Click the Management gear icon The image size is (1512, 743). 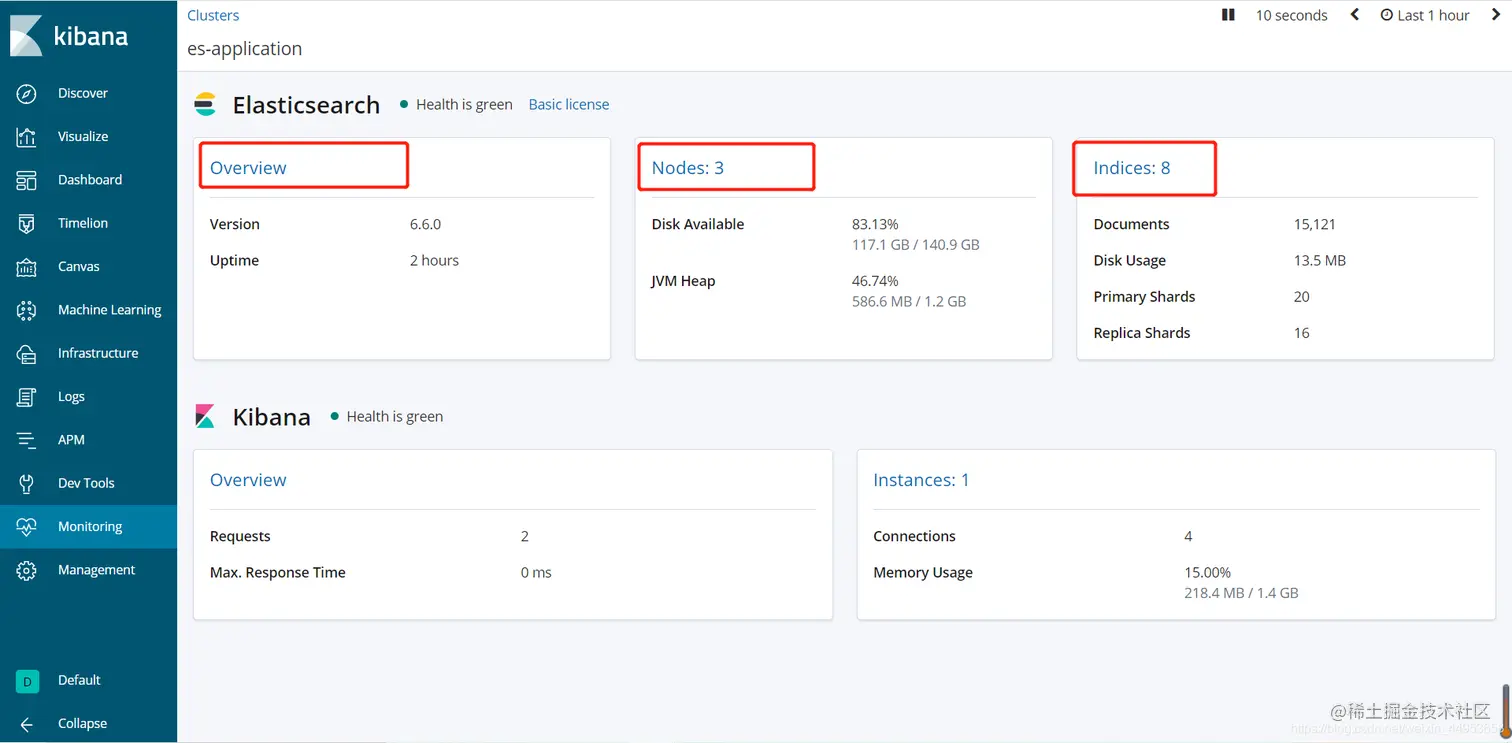tap(27, 570)
